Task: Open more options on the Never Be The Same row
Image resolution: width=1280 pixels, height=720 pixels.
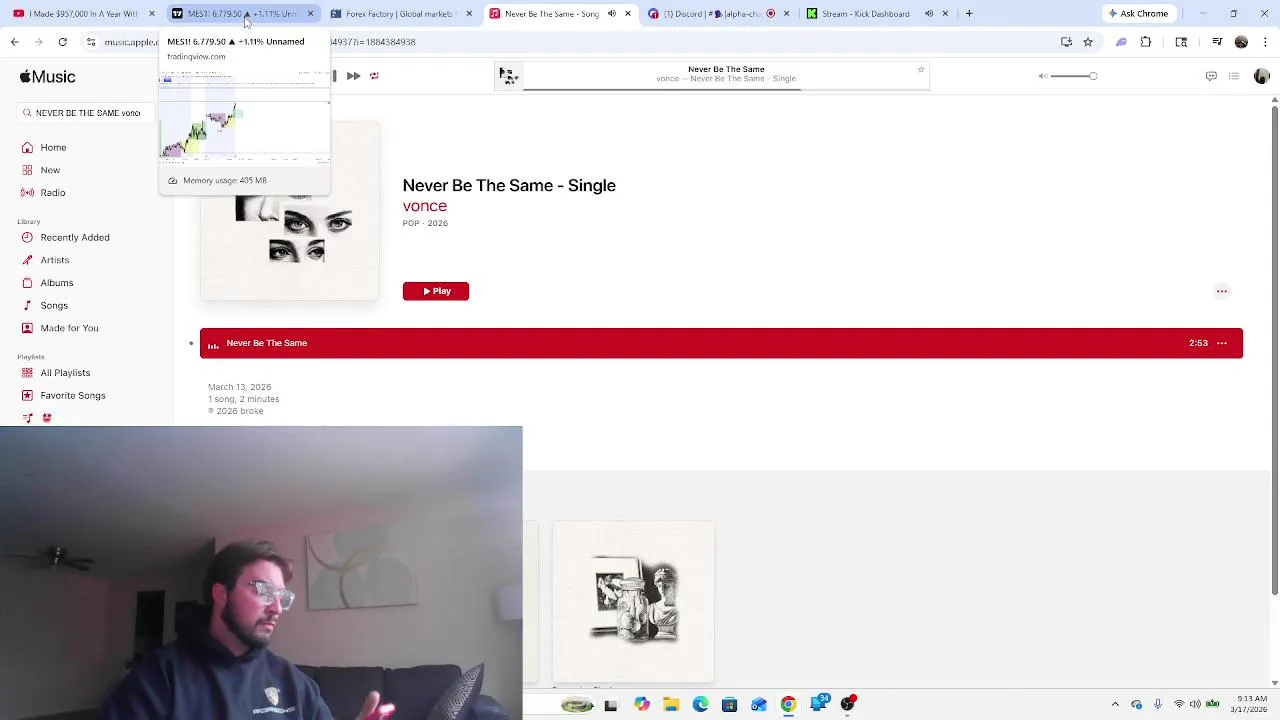Action: click(x=1222, y=343)
